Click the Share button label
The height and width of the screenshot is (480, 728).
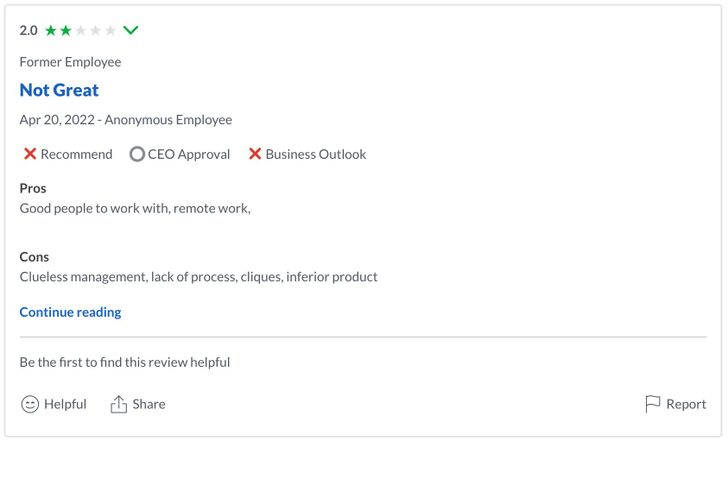tap(149, 404)
